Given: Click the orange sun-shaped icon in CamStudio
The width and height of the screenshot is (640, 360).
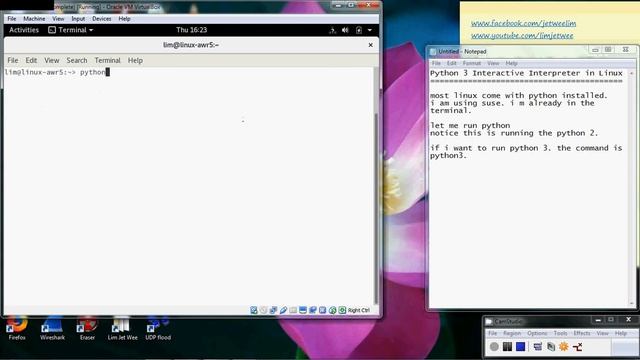Looking at the screenshot, I should coord(564,347).
